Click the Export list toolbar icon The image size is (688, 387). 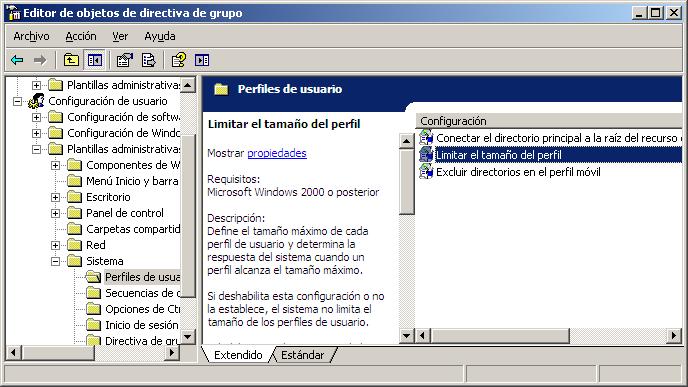pyautogui.click(x=148, y=60)
